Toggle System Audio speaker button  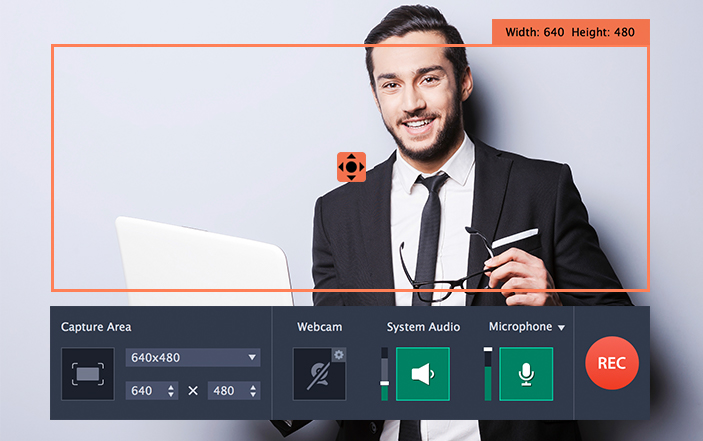423,374
